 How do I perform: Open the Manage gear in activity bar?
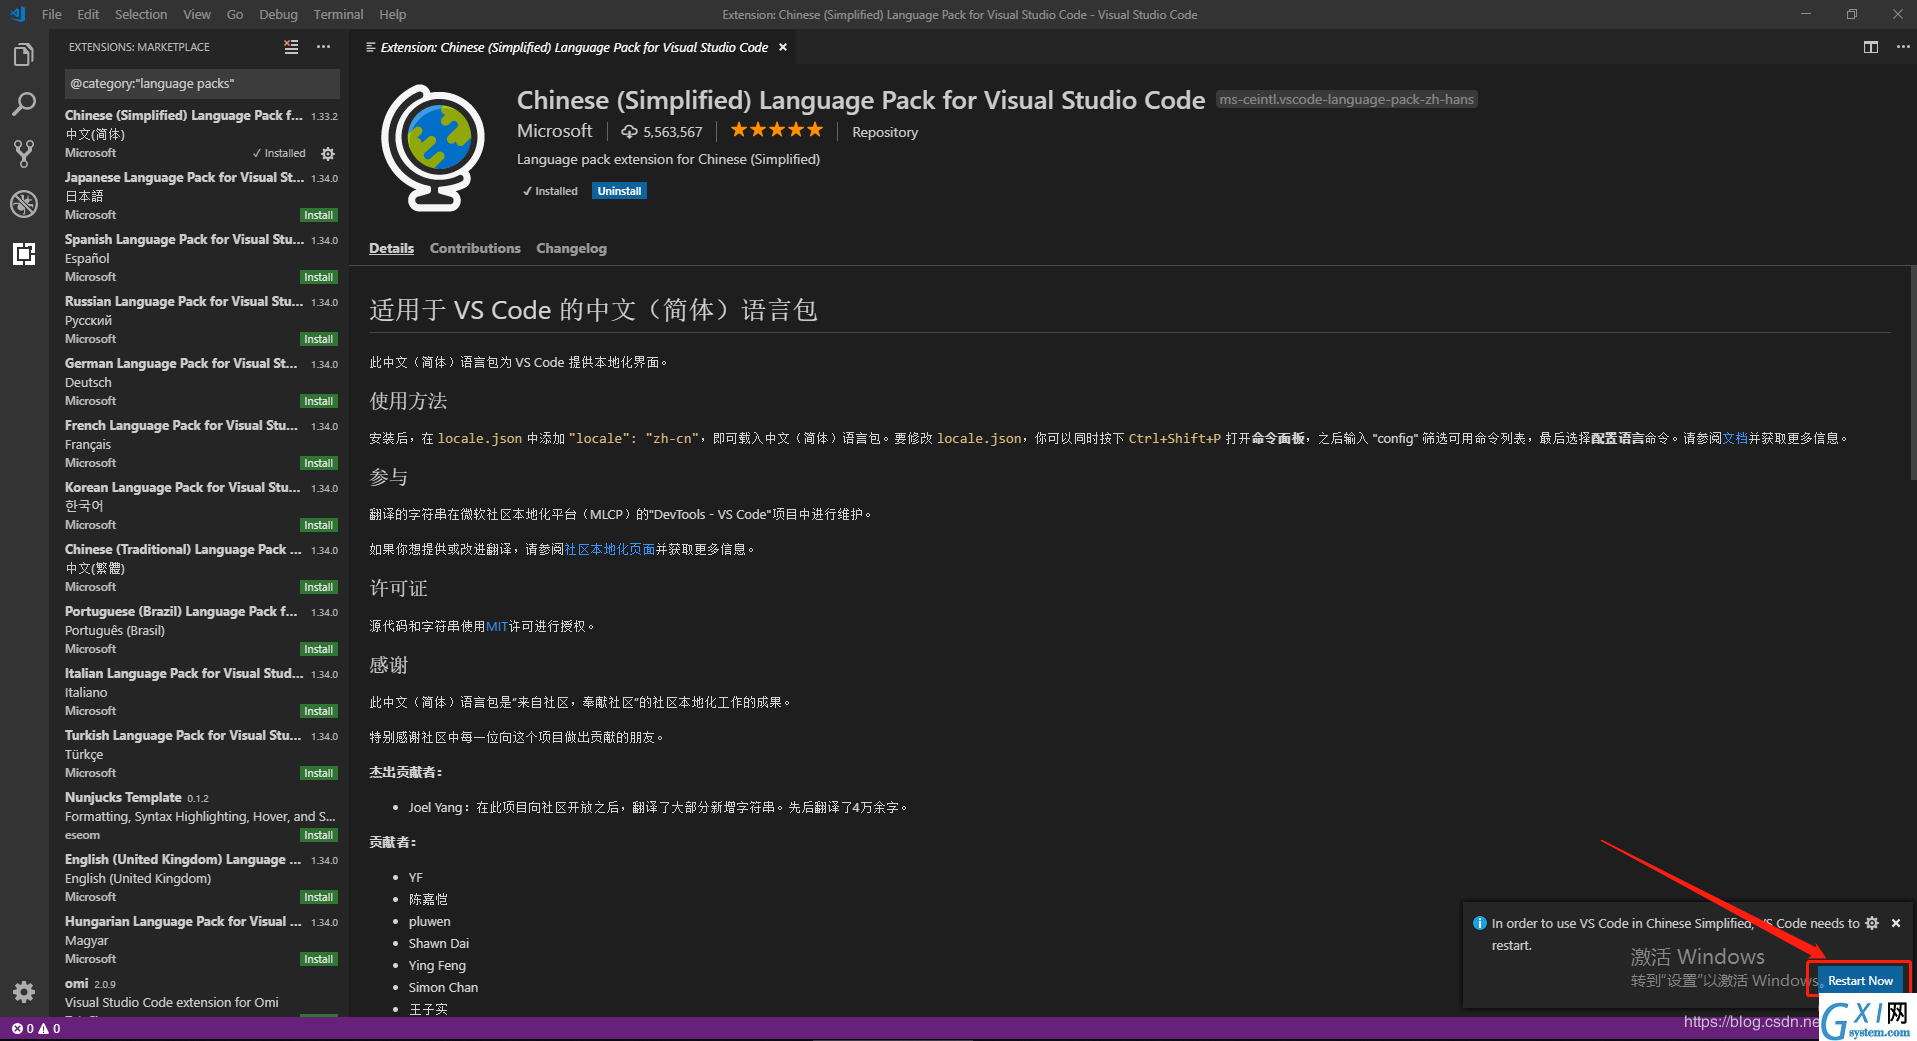point(24,991)
